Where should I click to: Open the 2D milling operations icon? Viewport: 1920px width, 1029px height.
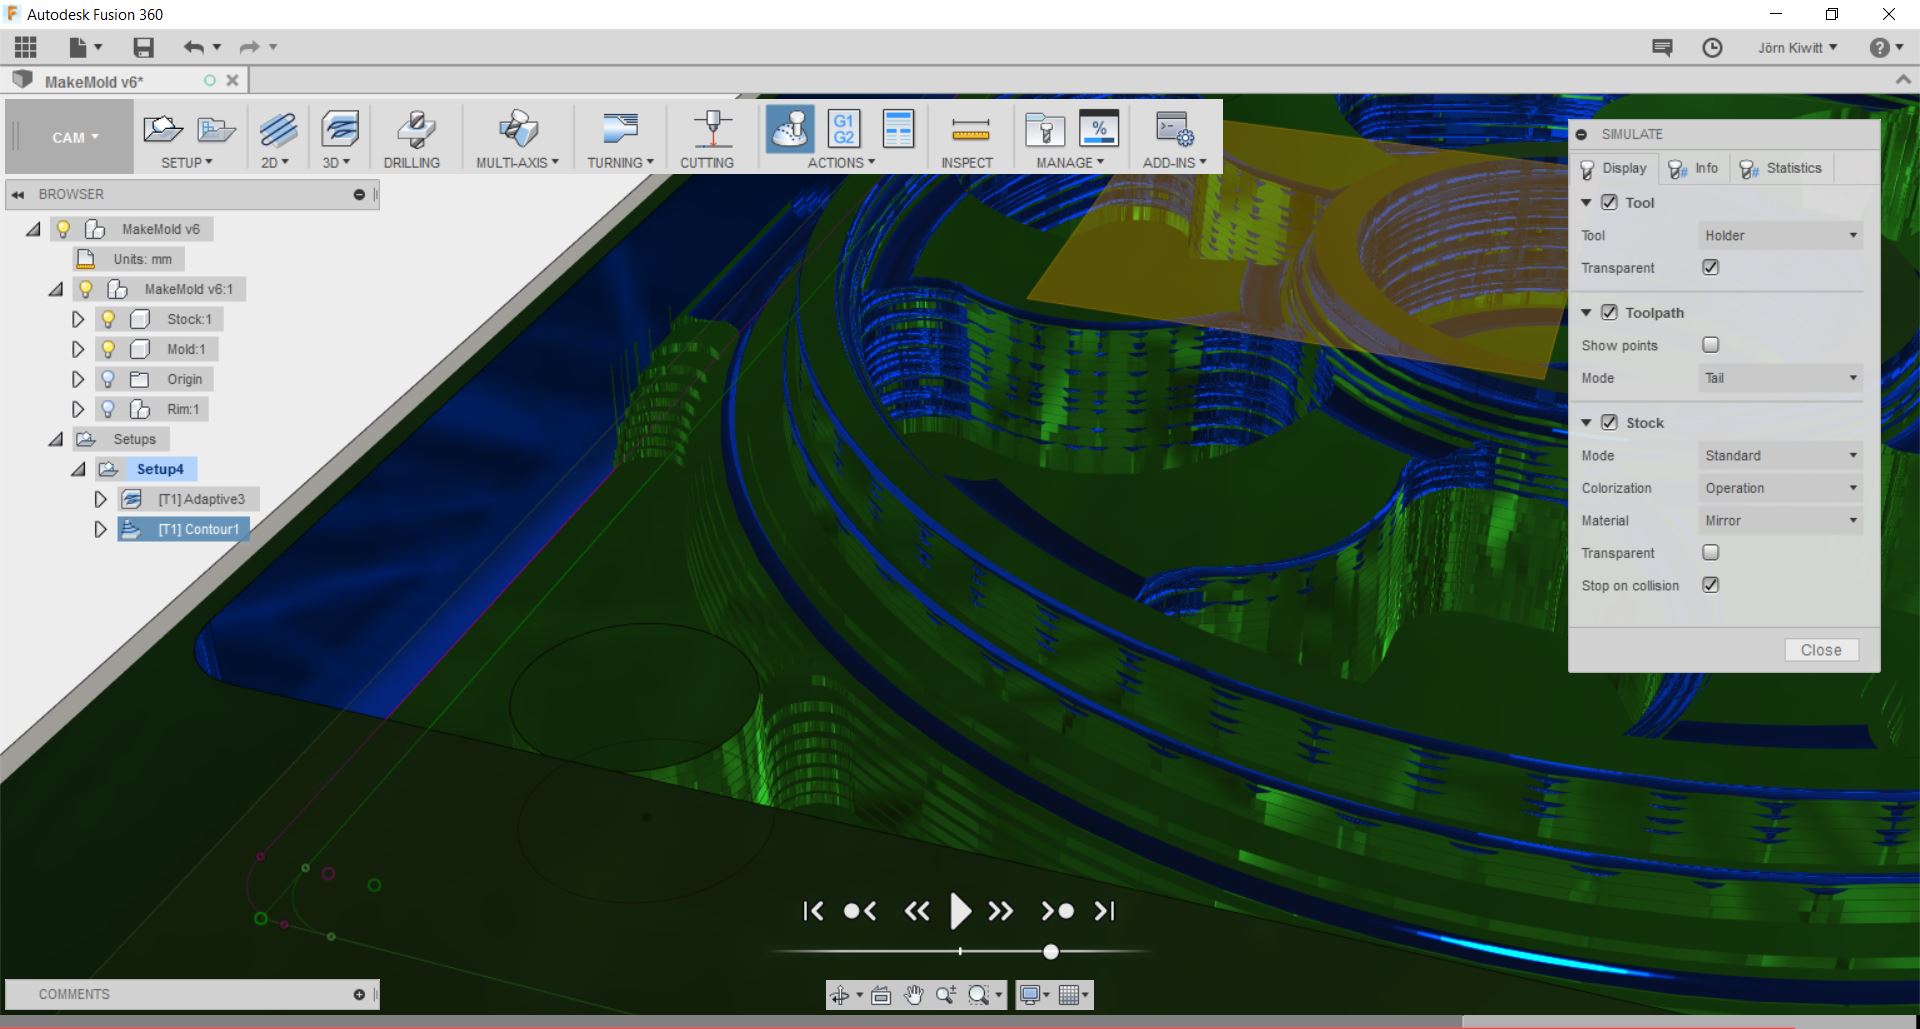coord(278,129)
